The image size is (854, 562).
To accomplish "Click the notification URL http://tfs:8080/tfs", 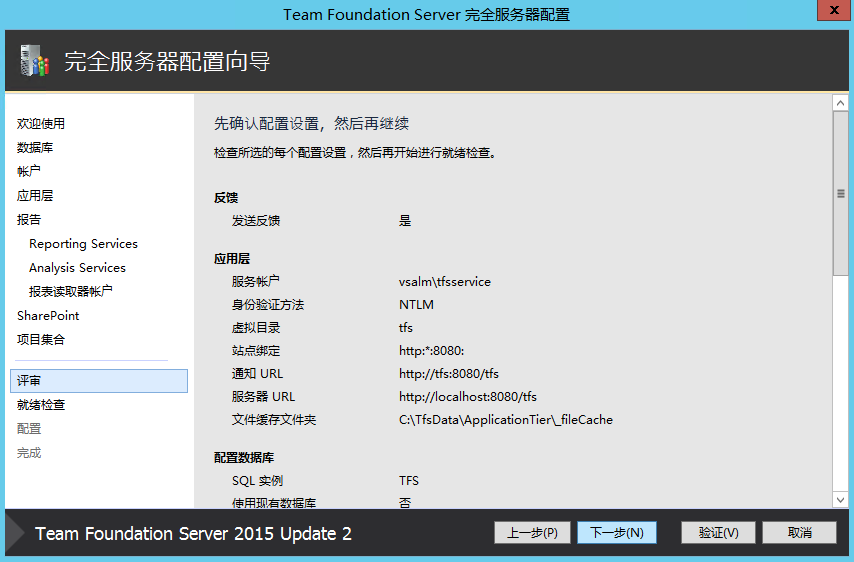I will click(449, 374).
